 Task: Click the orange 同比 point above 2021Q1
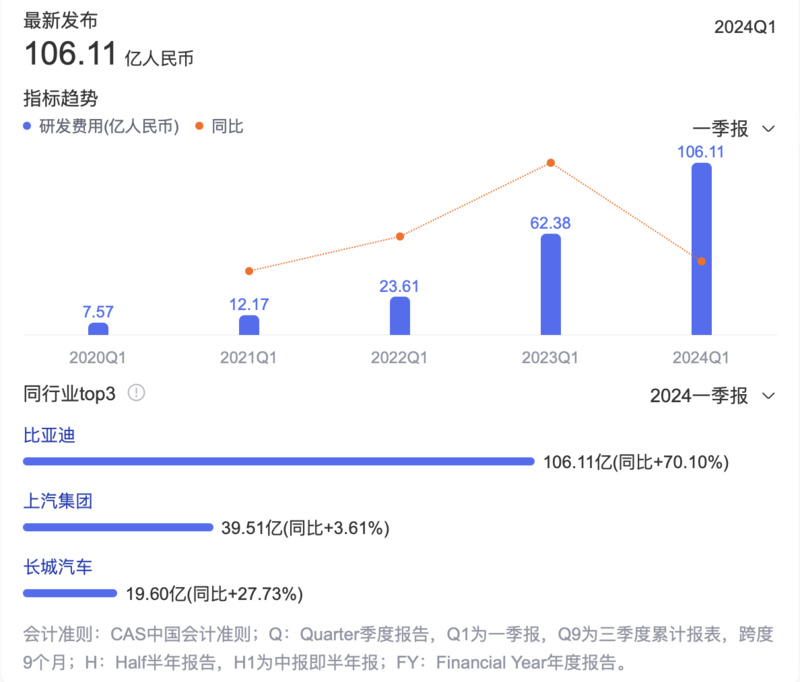click(249, 271)
